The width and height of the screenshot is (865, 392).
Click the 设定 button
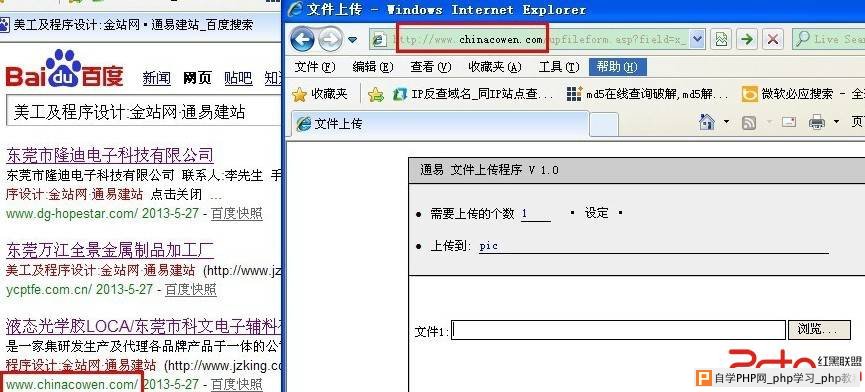coord(596,213)
